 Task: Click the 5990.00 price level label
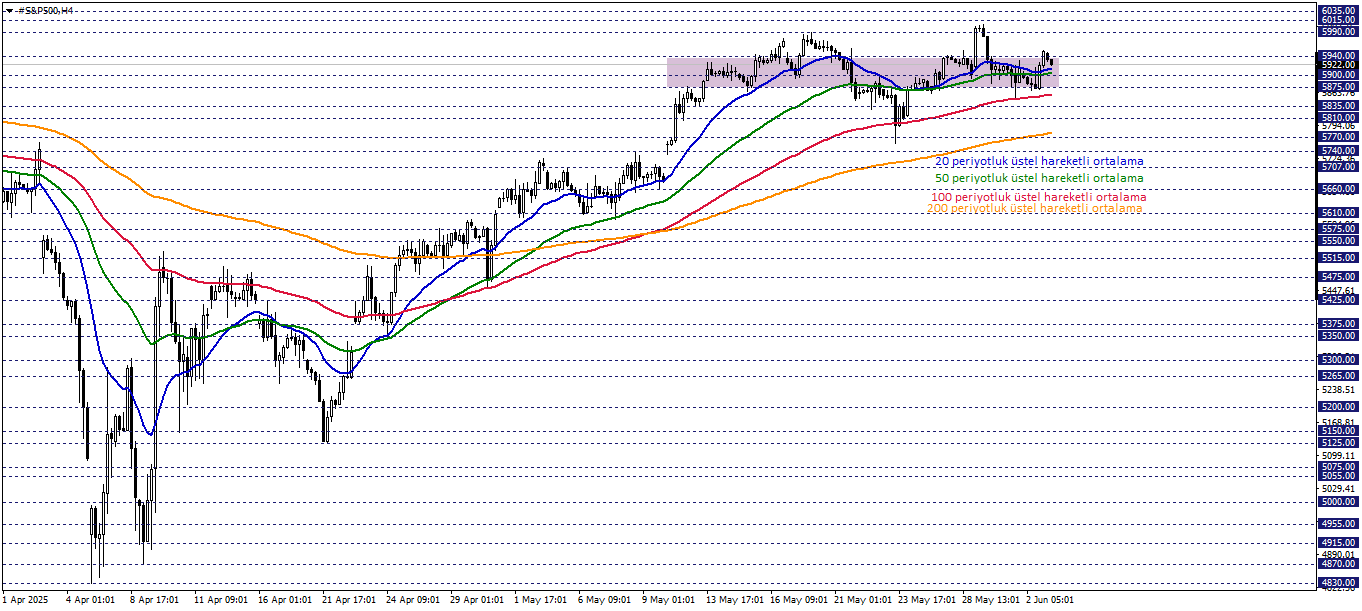click(1338, 32)
